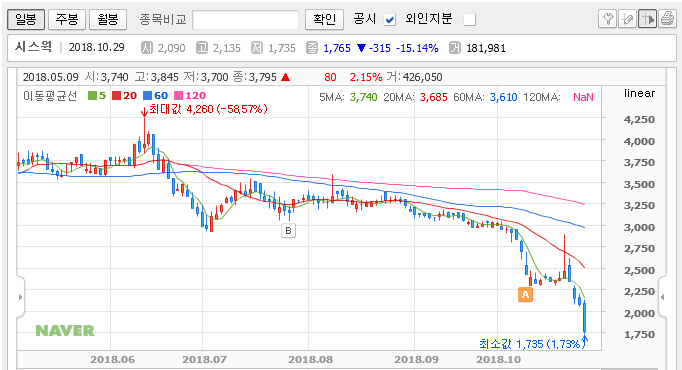Click the B disclosure marker on chart
The width and height of the screenshot is (682, 370).
tap(288, 230)
